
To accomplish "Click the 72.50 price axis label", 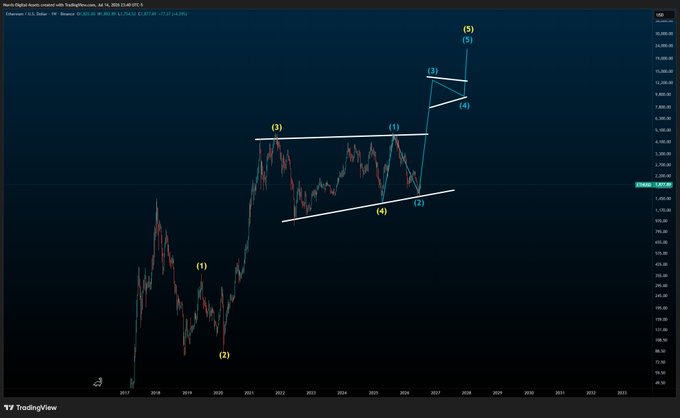I will coord(661,362).
